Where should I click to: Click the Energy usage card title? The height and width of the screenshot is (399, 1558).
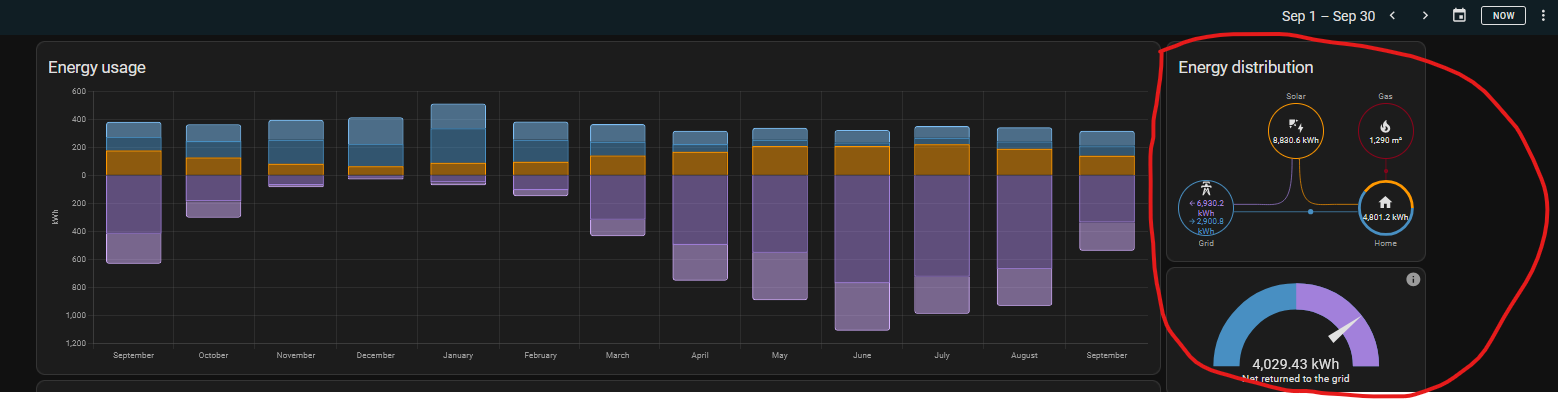(97, 67)
